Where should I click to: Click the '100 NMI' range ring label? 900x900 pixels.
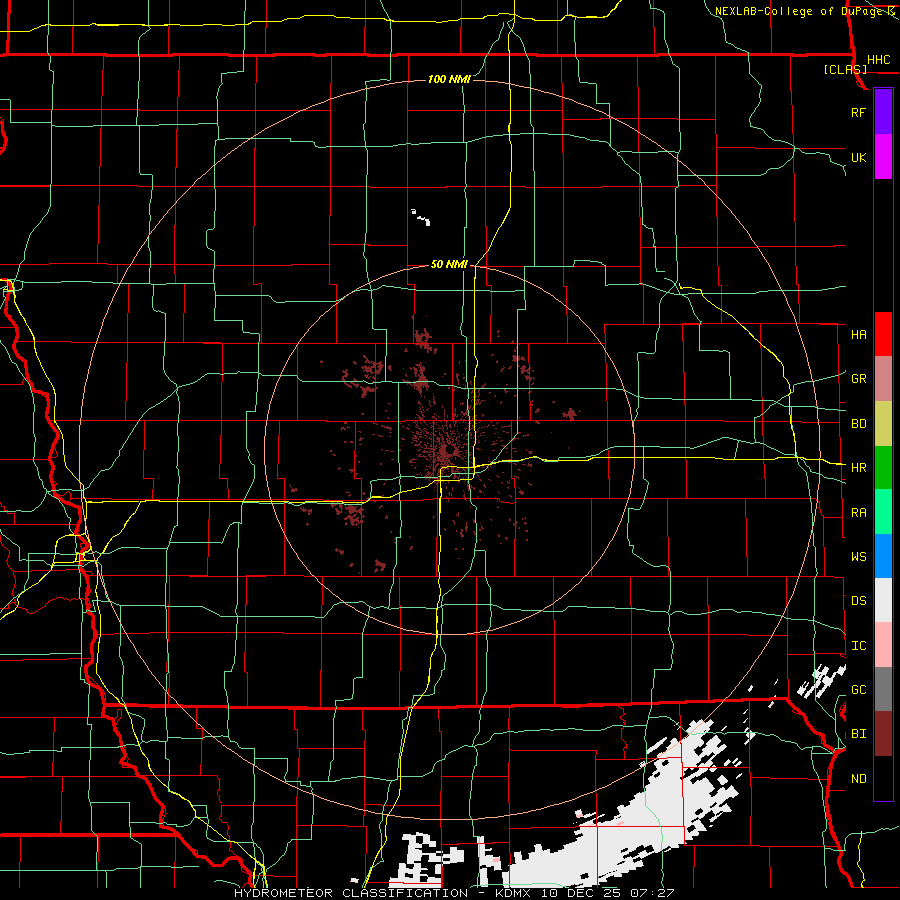(449, 79)
